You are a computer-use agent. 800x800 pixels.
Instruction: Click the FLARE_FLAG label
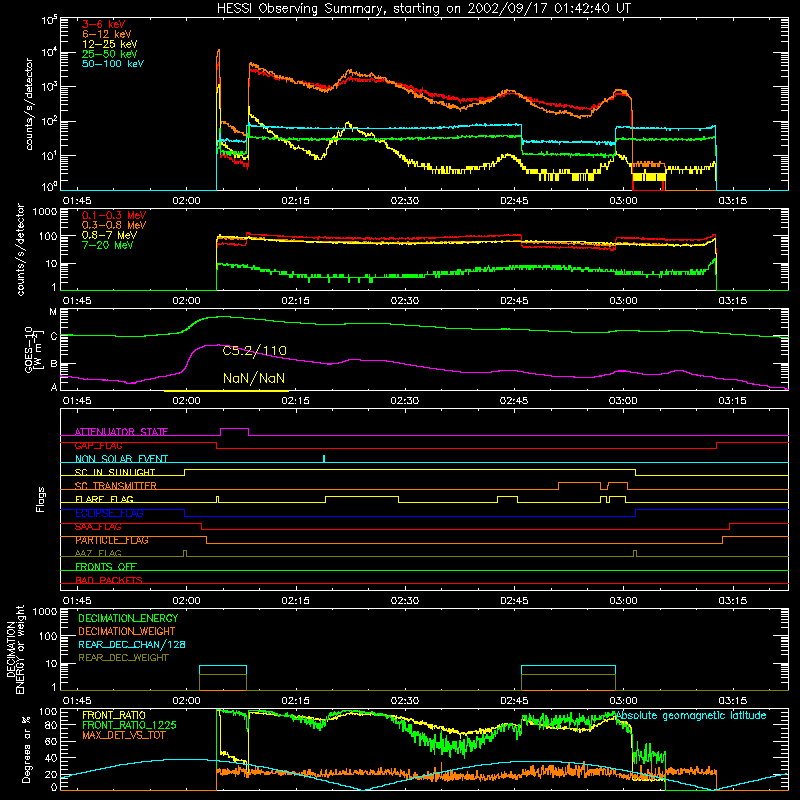(x=104, y=499)
